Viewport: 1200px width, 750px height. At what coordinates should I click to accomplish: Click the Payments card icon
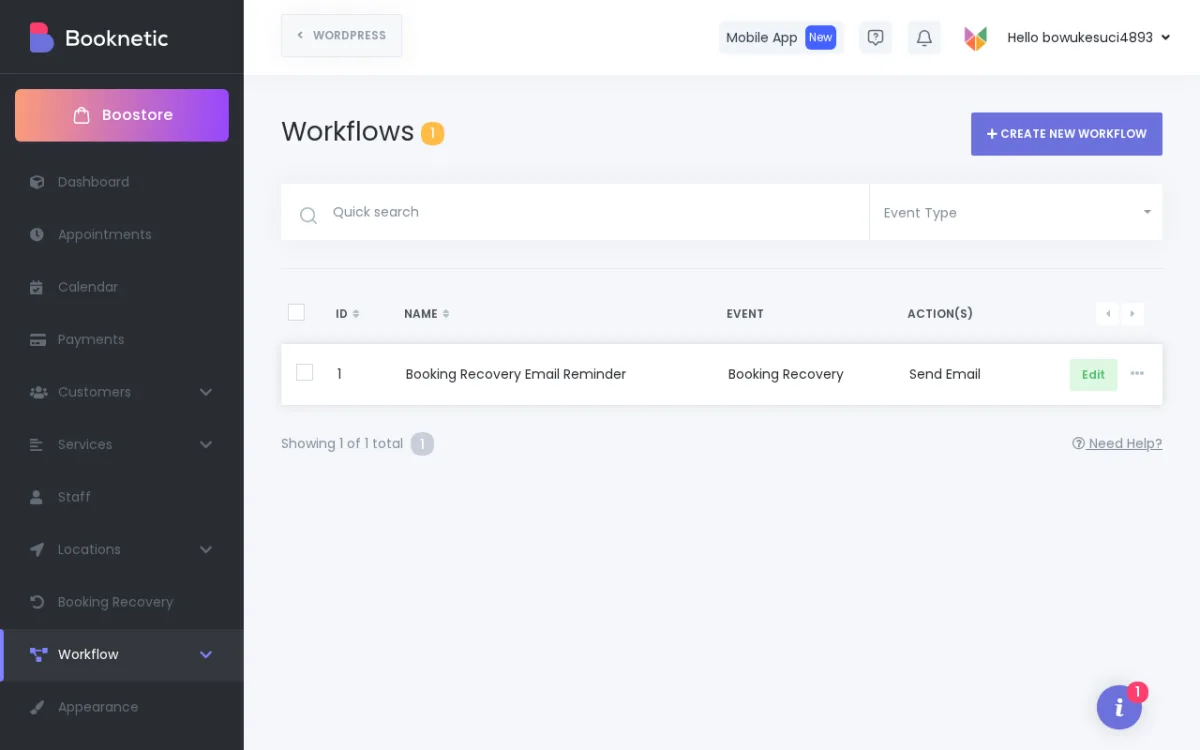[x=37, y=340]
